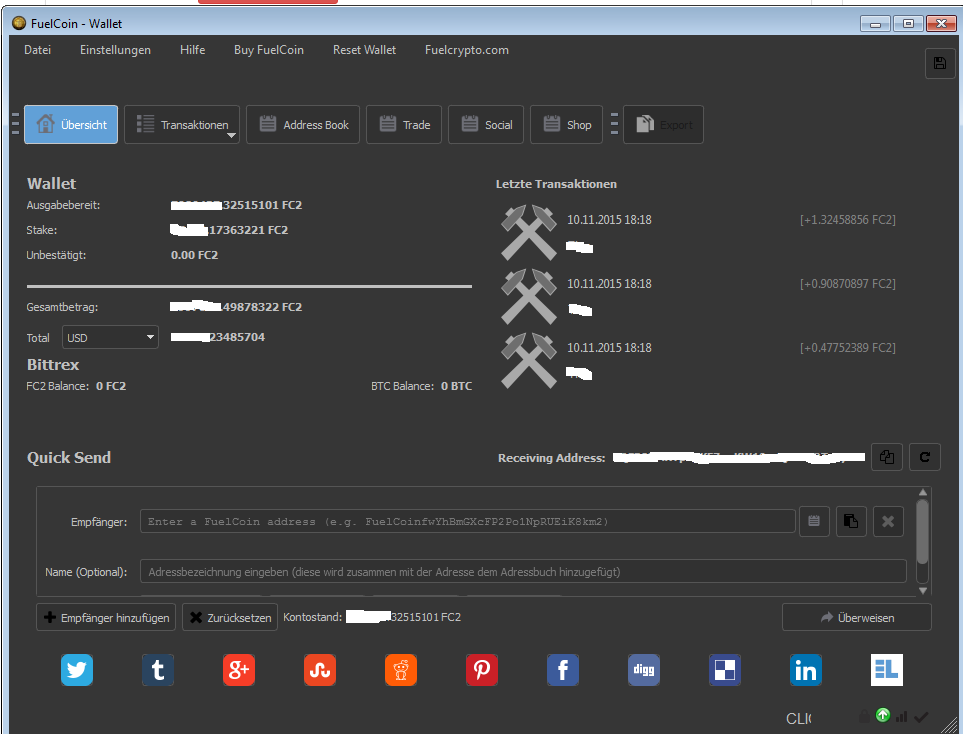Click the save icon at top right

(940, 63)
